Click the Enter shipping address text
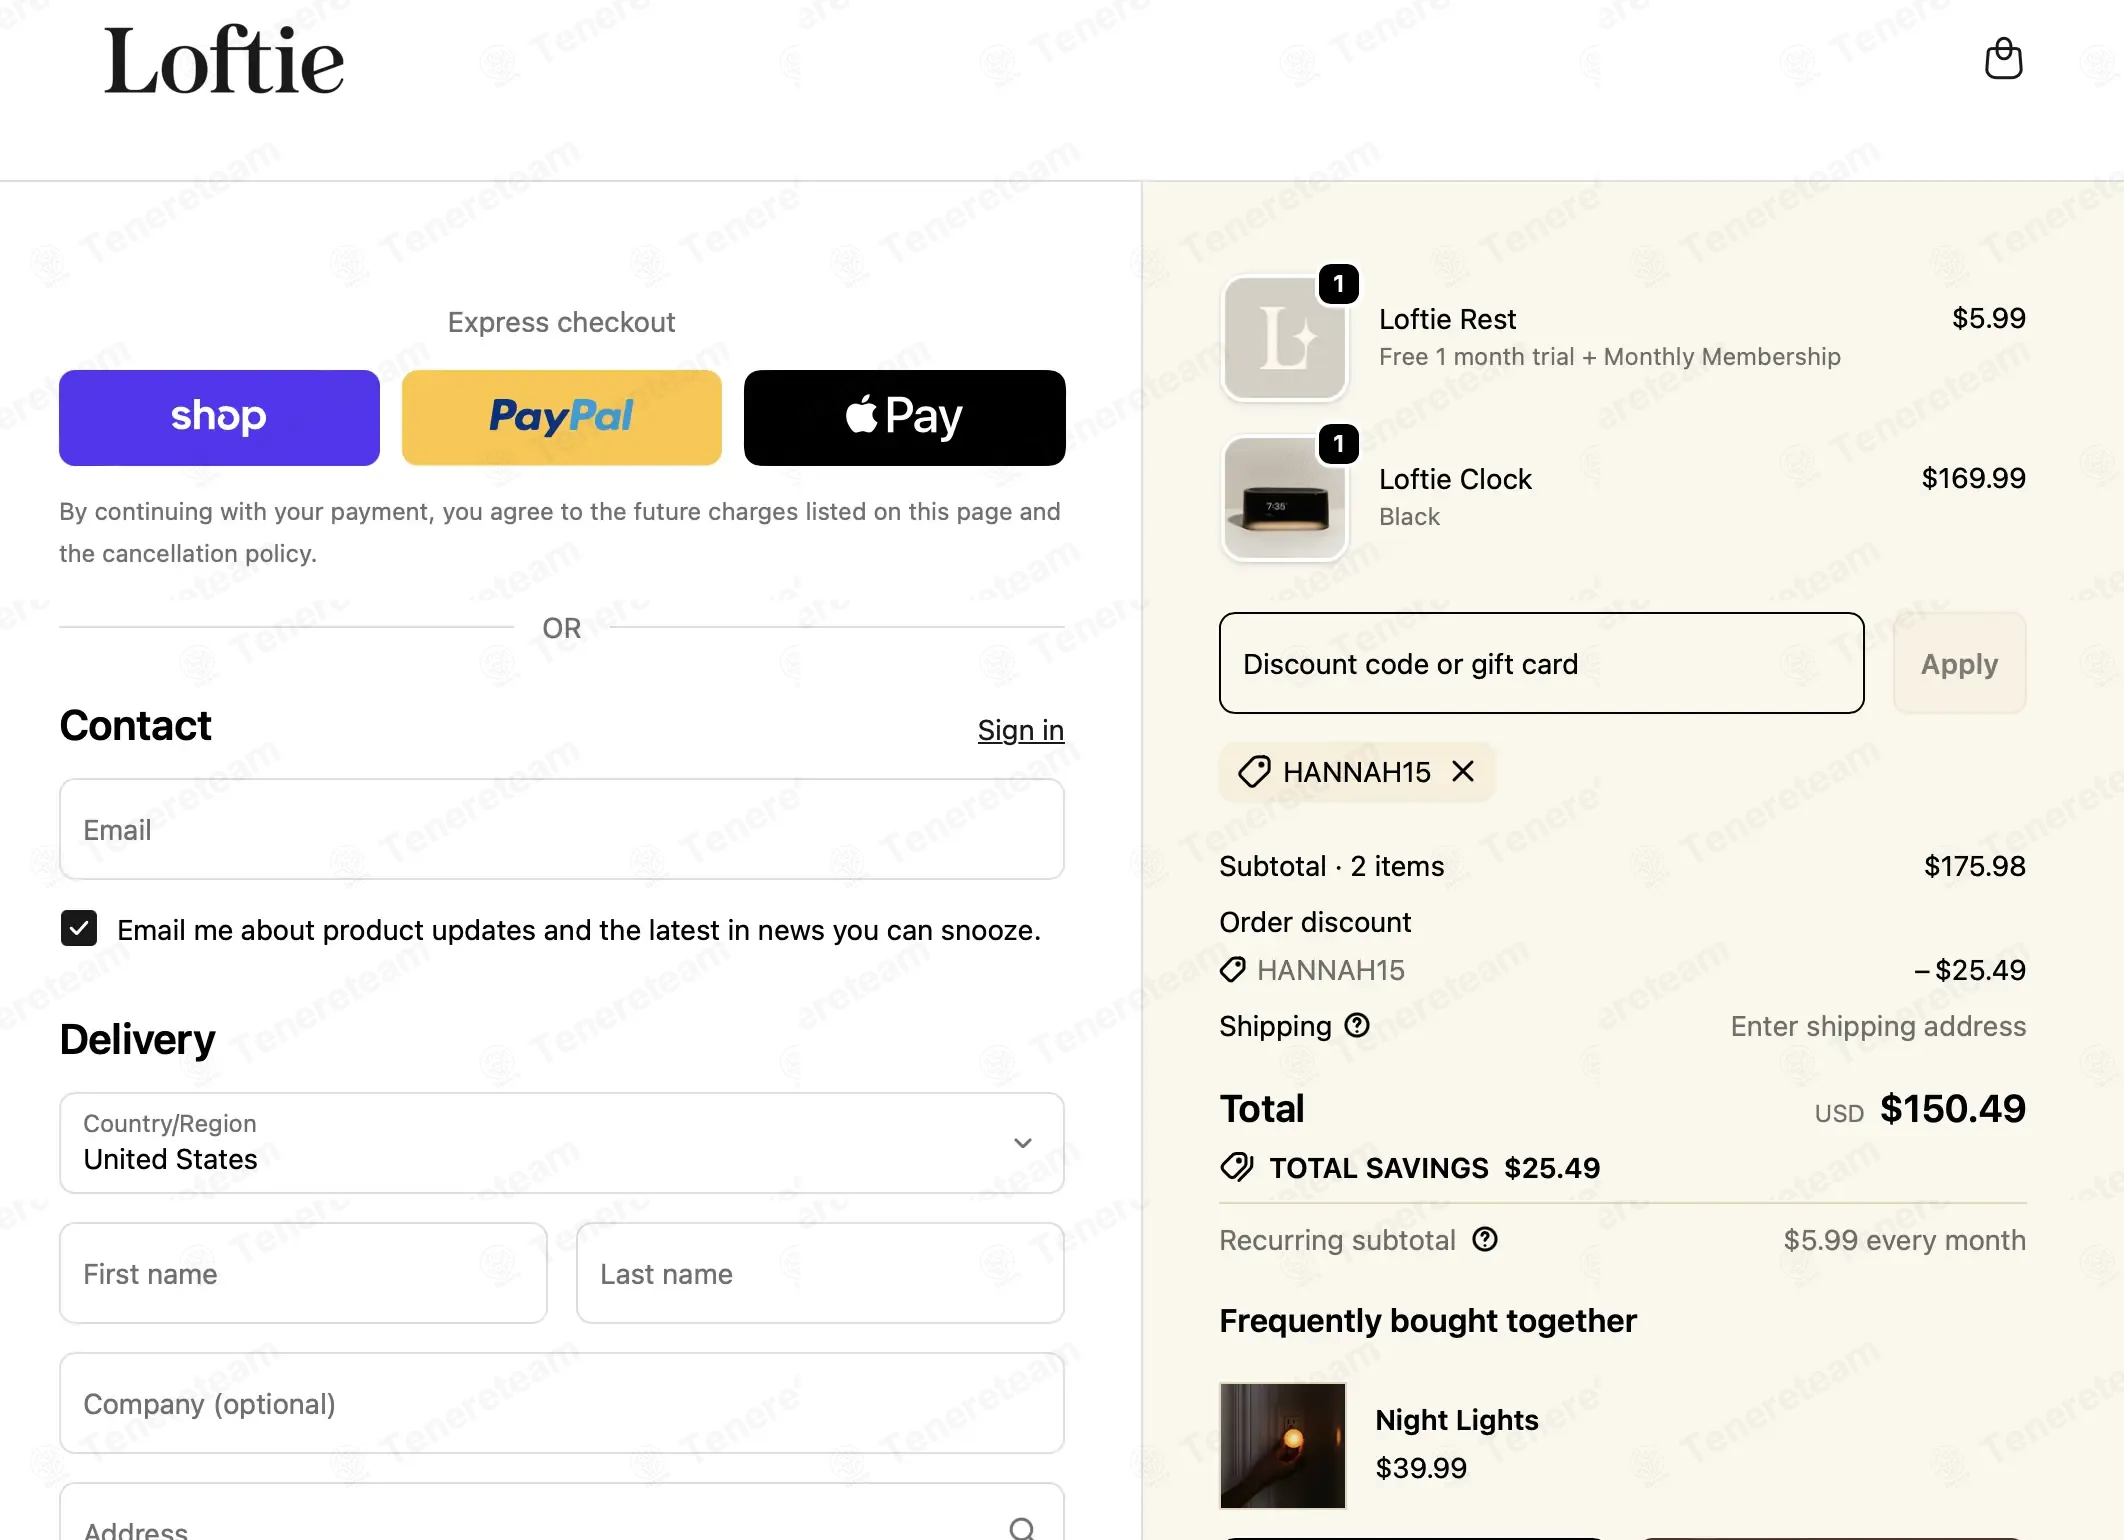The height and width of the screenshot is (1540, 2124). (x=1878, y=1026)
